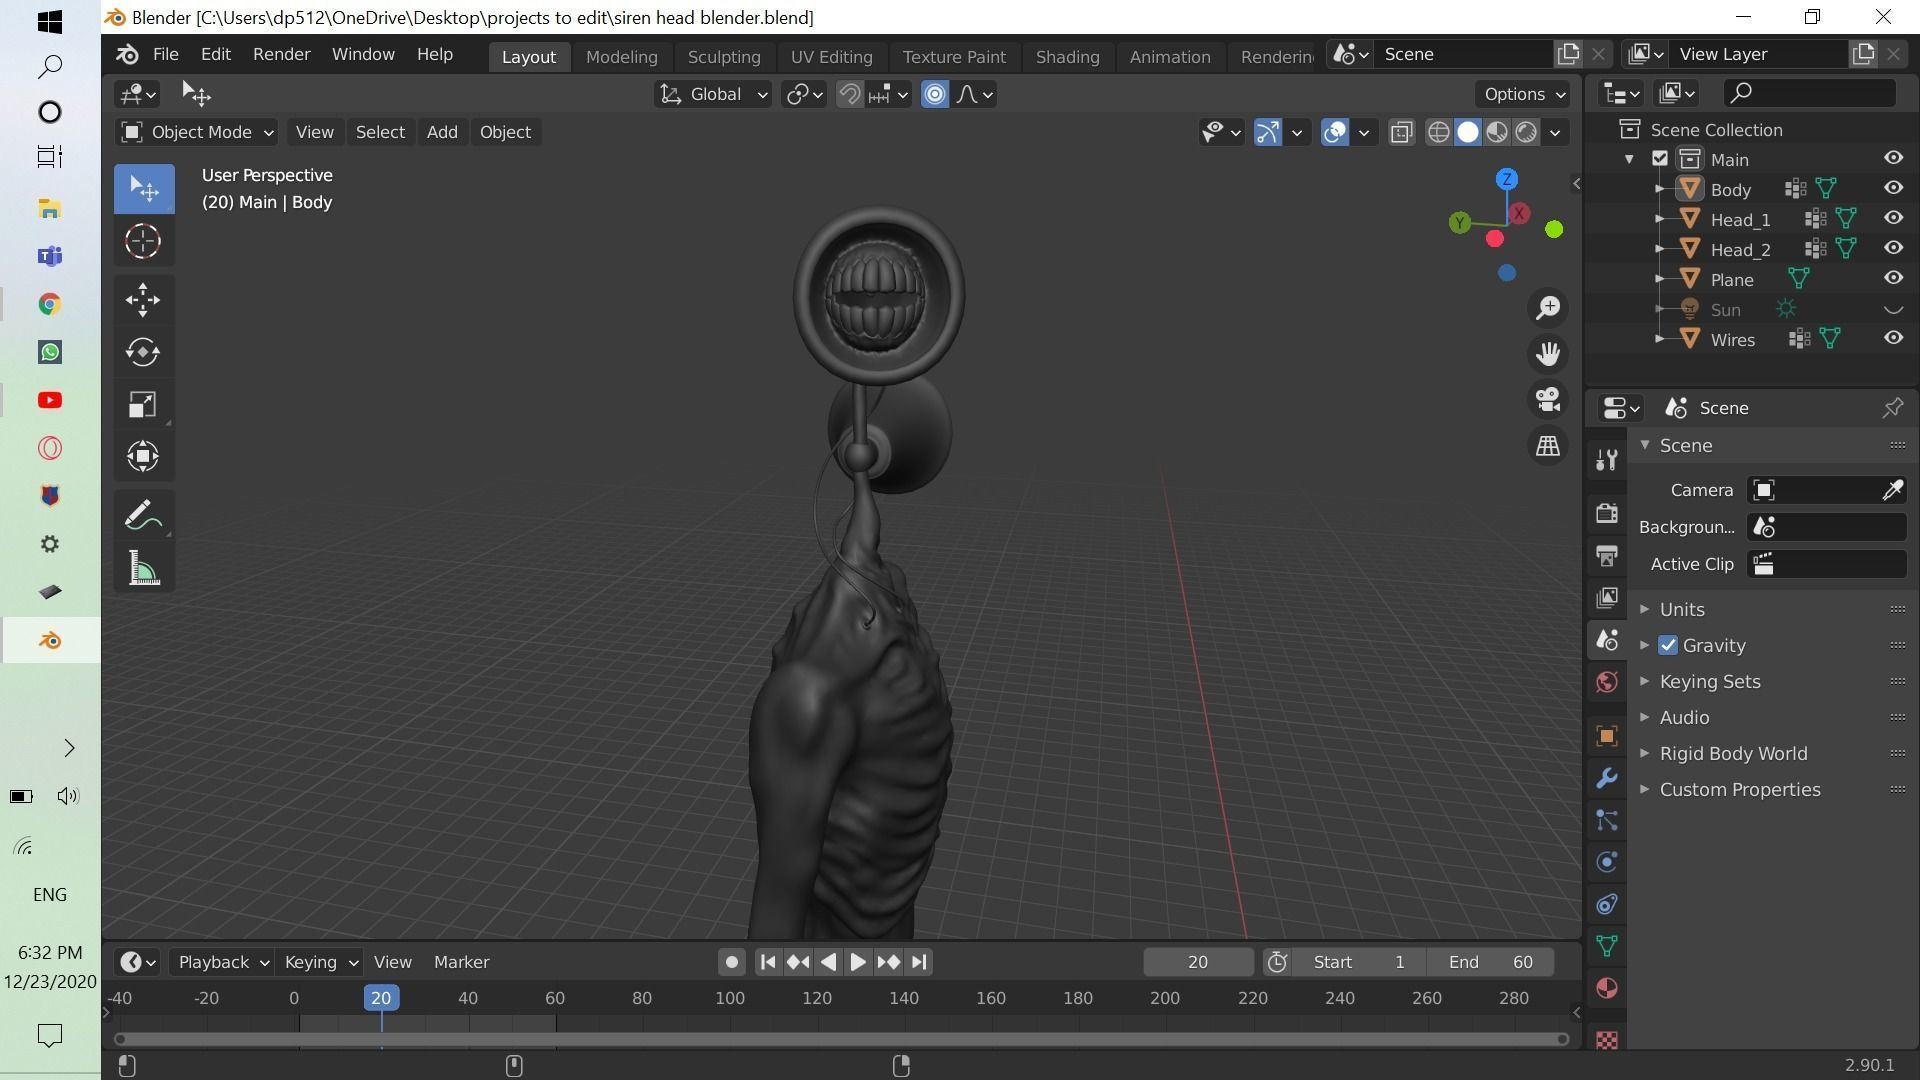Switch to the Shading workspace tab
Image resolution: width=1920 pixels, height=1080 pixels.
[1067, 57]
